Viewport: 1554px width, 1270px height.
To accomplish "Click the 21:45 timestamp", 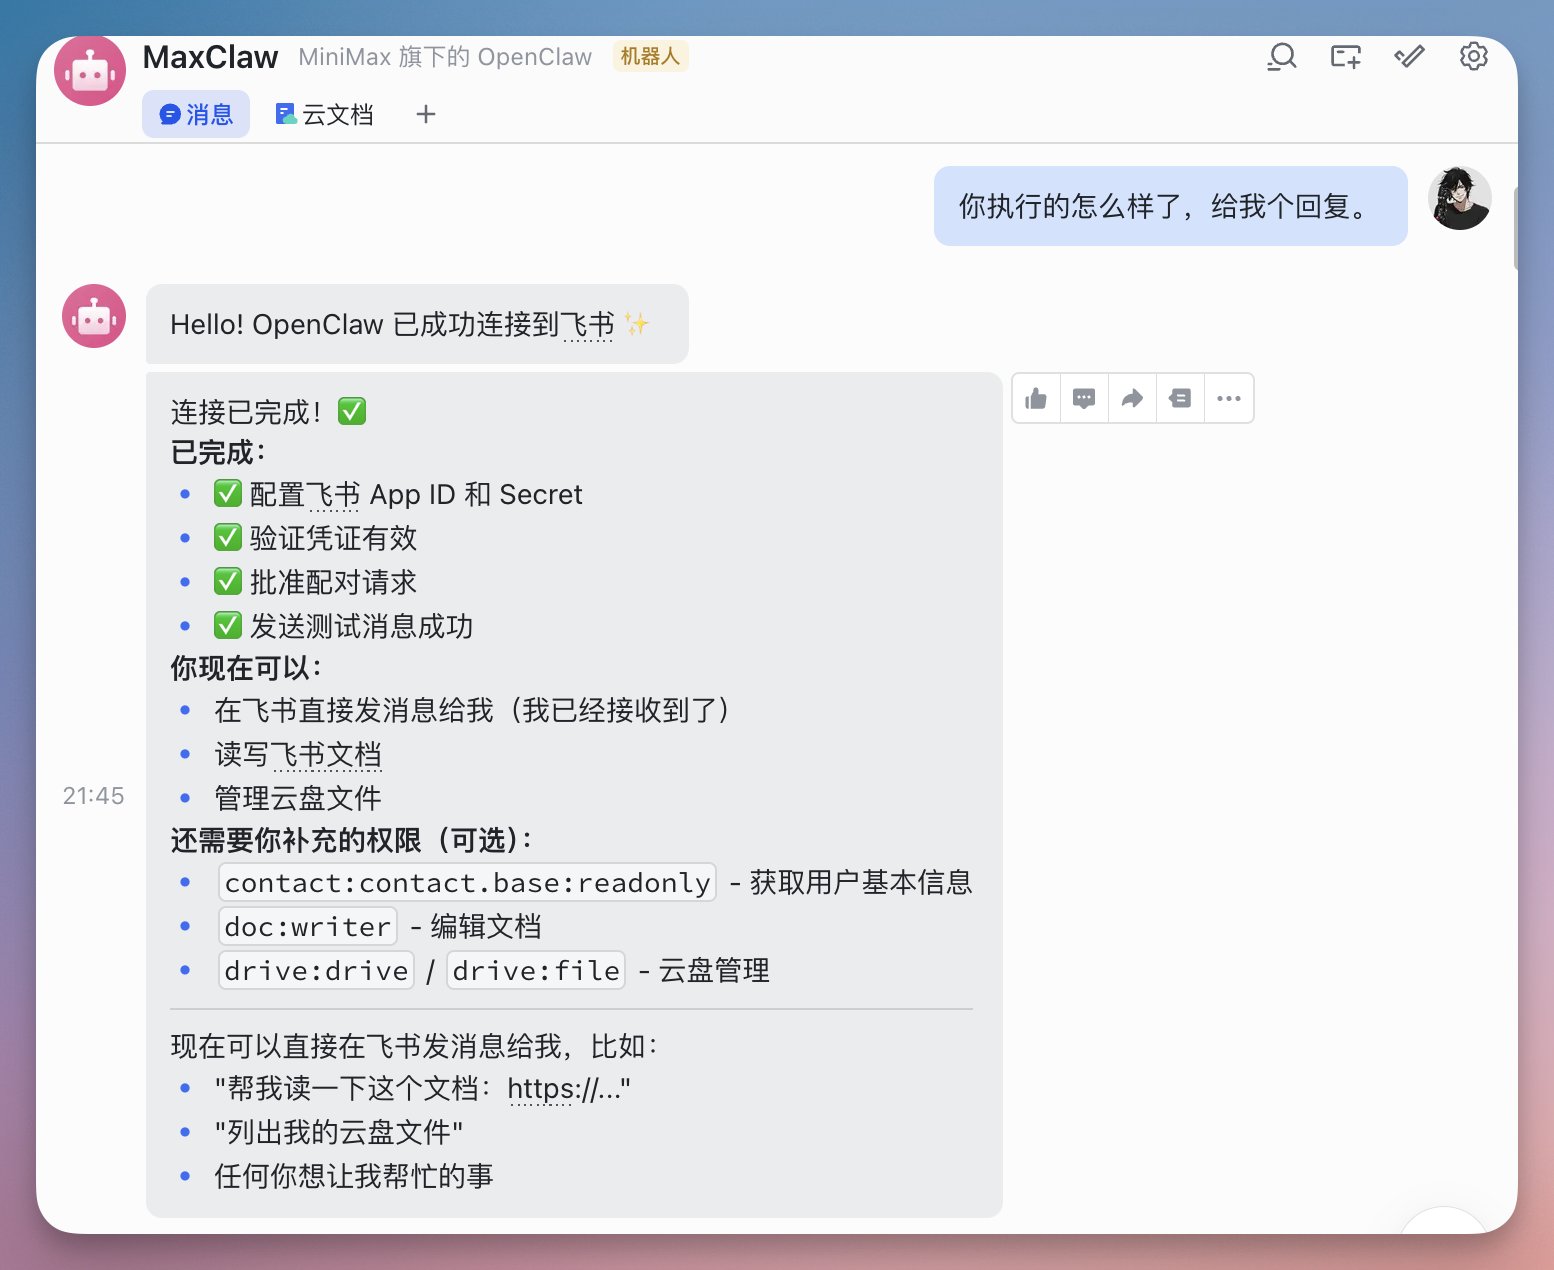I will (x=94, y=796).
